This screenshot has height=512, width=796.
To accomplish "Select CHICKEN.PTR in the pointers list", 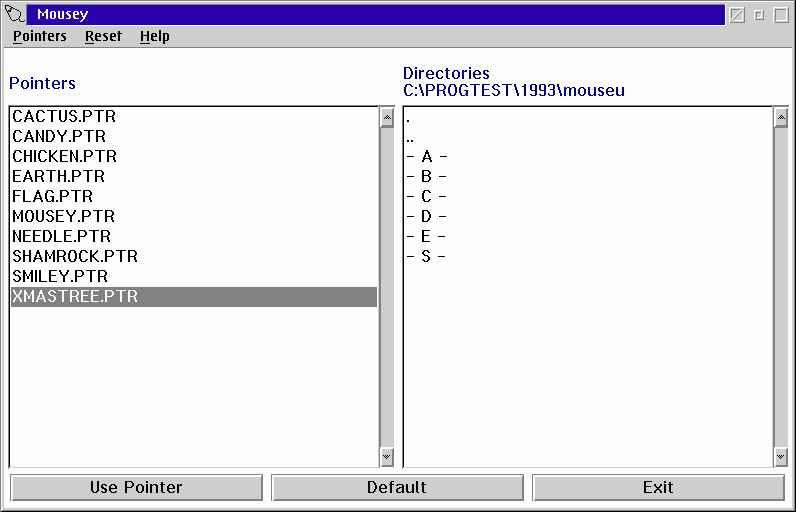I will (x=194, y=156).
